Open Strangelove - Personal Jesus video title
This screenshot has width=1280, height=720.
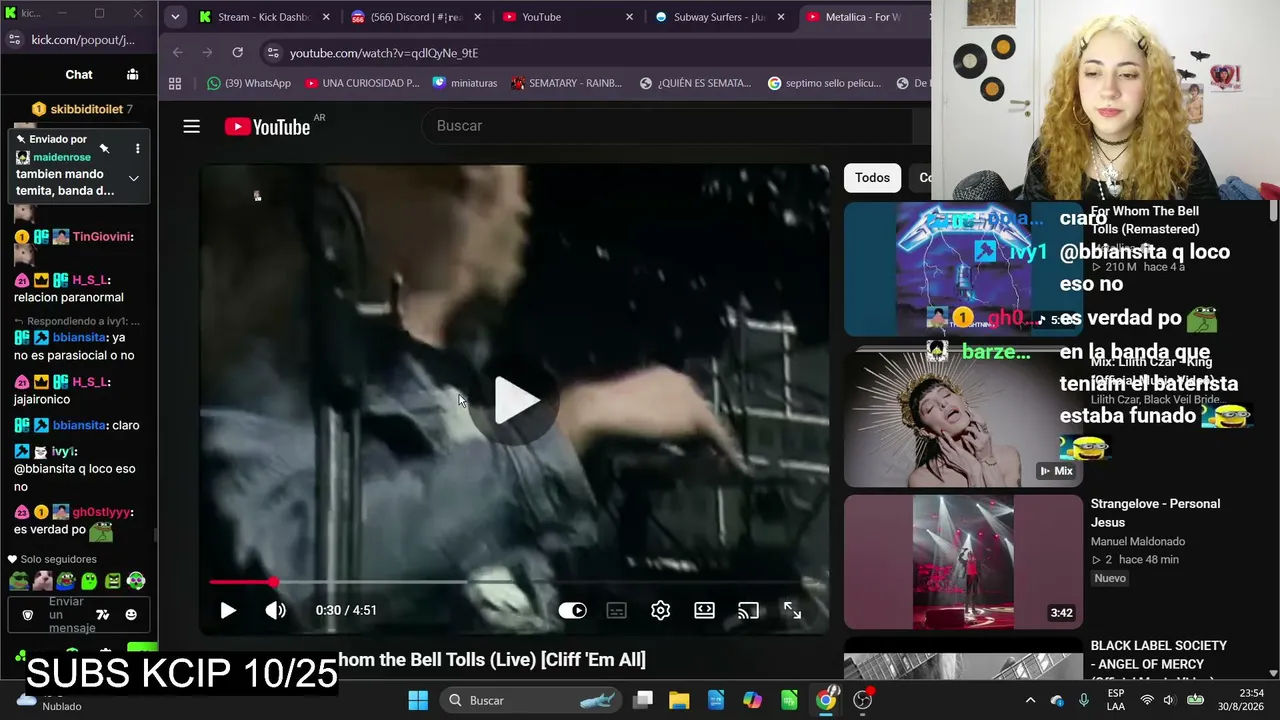pos(1155,513)
